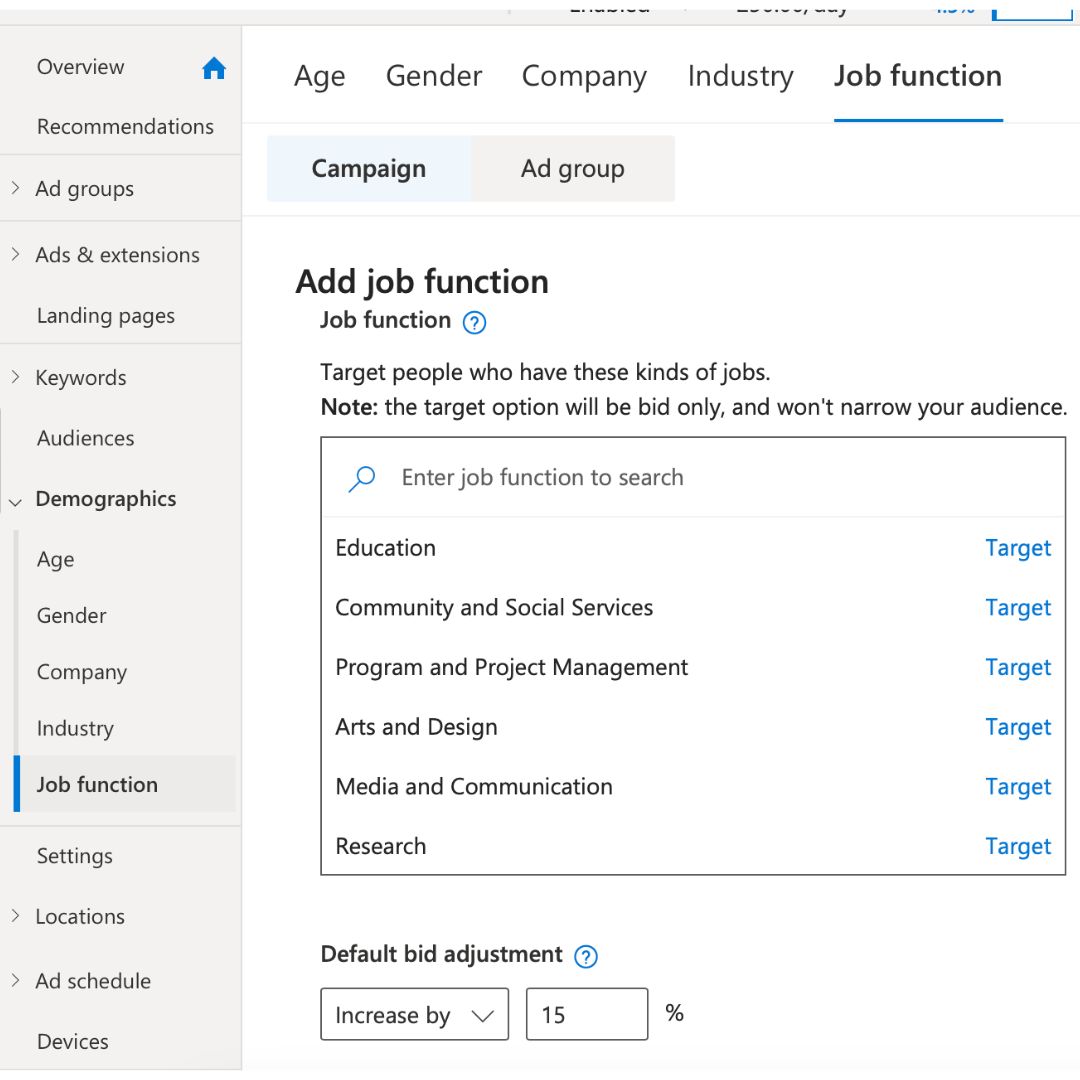Click Target next to Research
Image resolution: width=1080 pixels, height=1080 pixels.
1018,846
